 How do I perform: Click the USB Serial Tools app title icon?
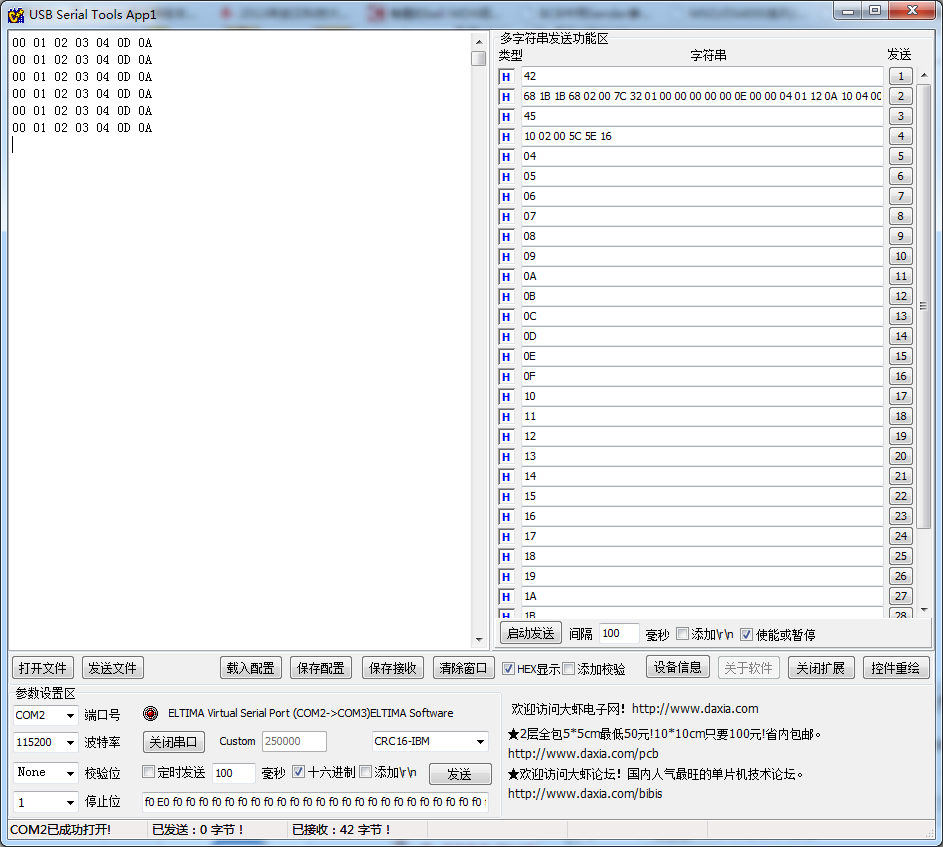click(16, 14)
